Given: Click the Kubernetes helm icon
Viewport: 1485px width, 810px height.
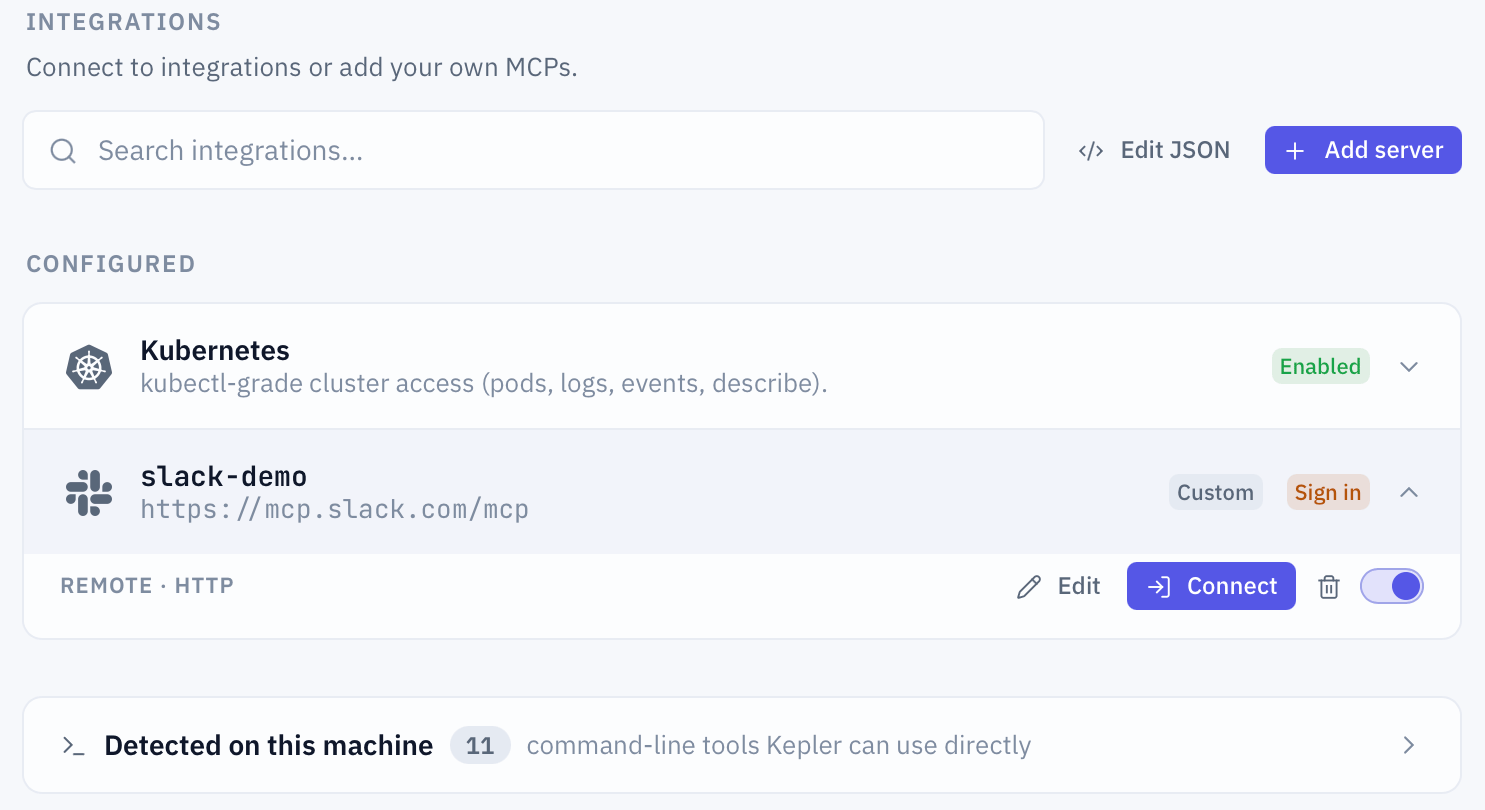Looking at the screenshot, I should pyautogui.click(x=88, y=366).
